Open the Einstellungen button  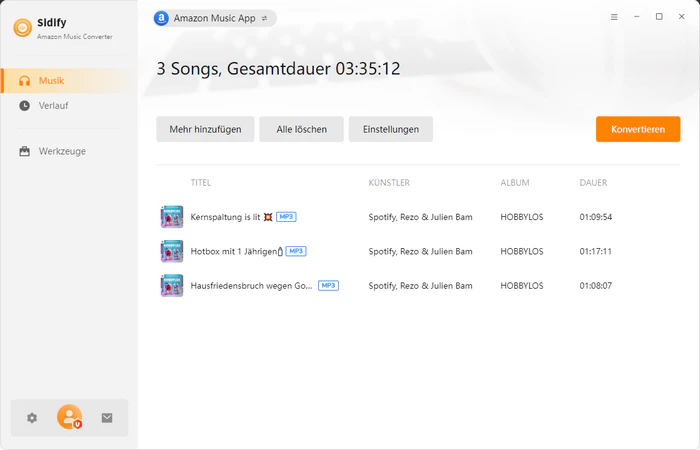[x=390, y=129]
